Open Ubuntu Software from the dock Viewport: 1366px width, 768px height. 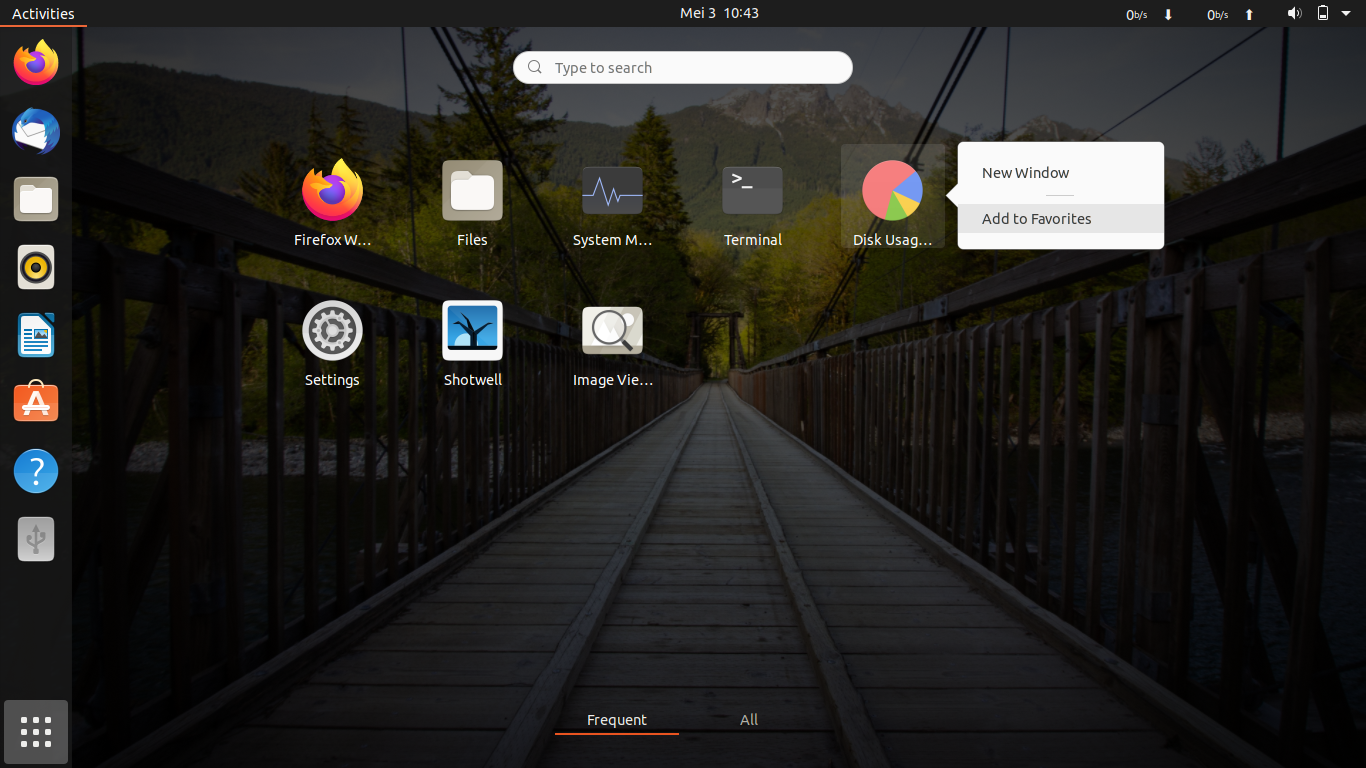tap(35, 402)
